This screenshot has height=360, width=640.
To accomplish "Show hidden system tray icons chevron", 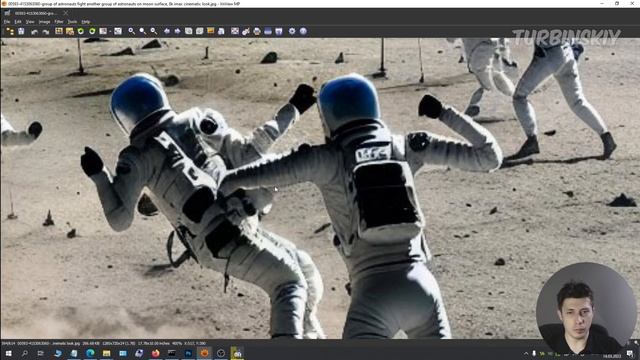I will coord(526,353).
